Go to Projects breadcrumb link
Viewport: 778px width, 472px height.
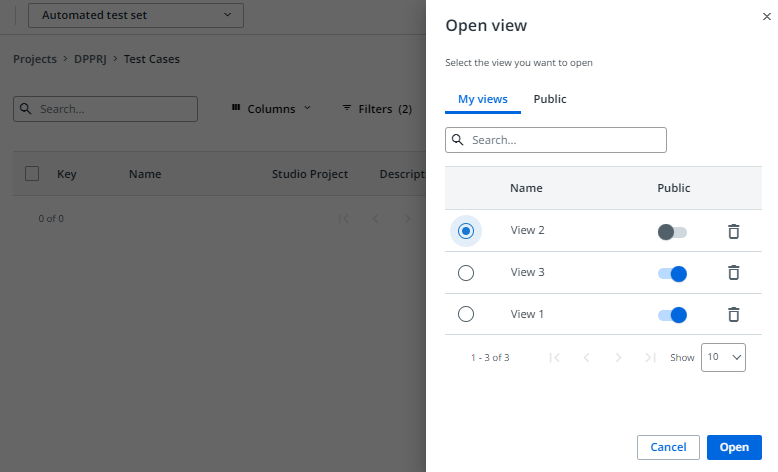(35, 59)
